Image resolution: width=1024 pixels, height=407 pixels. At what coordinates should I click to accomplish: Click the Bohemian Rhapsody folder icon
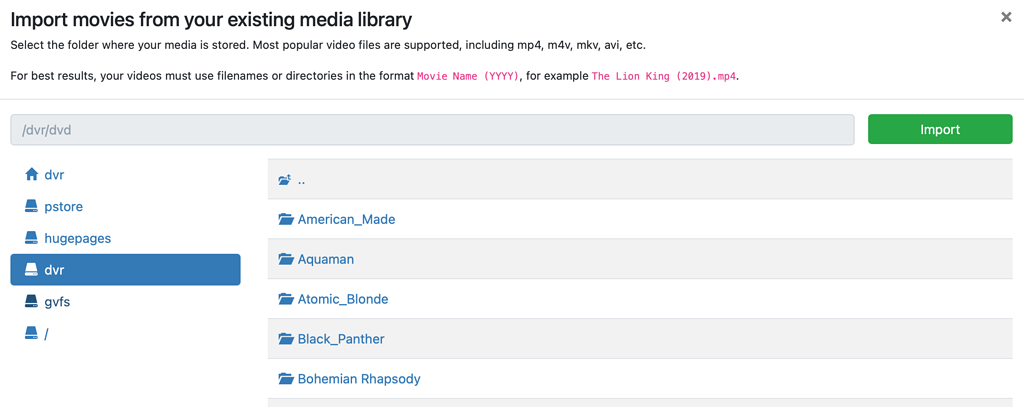[286, 380]
